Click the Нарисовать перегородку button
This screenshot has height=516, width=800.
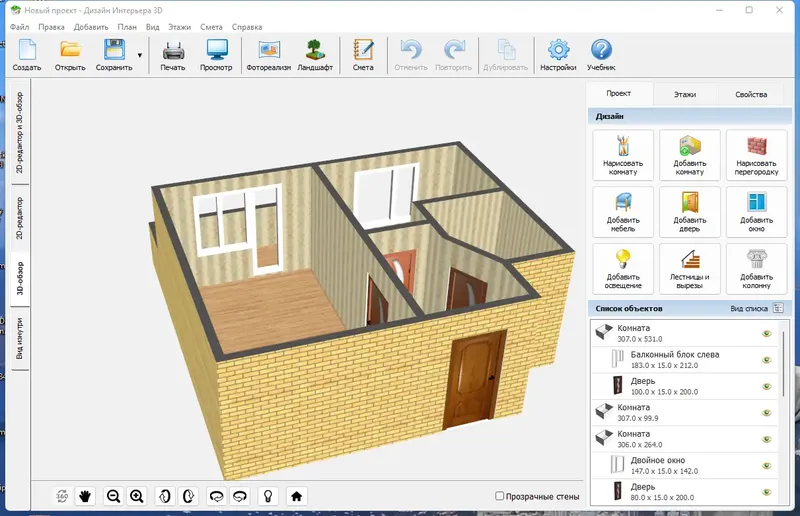(x=756, y=155)
